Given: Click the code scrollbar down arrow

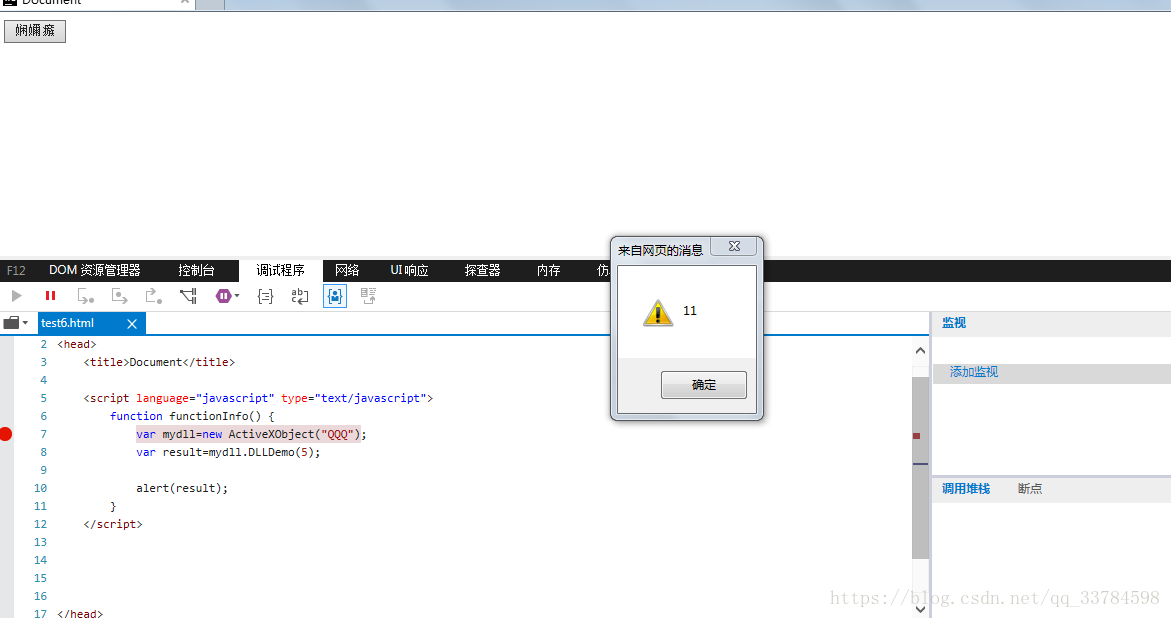Looking at the screenshot, I should tap(920, 609).
